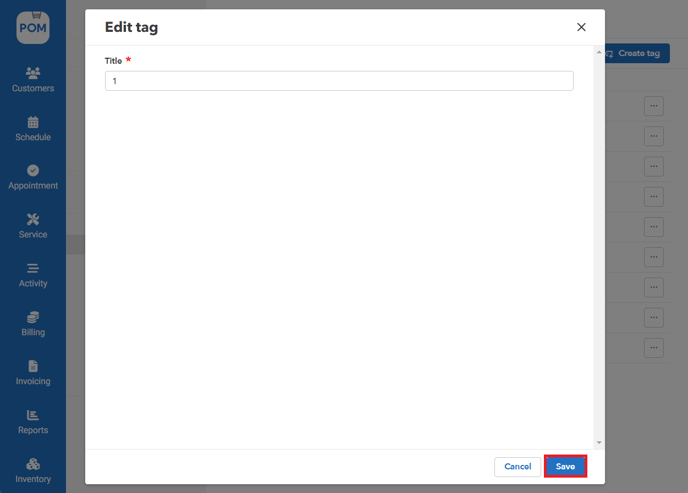
Task: Select the Activity list icon
Action: click(33, 268)
